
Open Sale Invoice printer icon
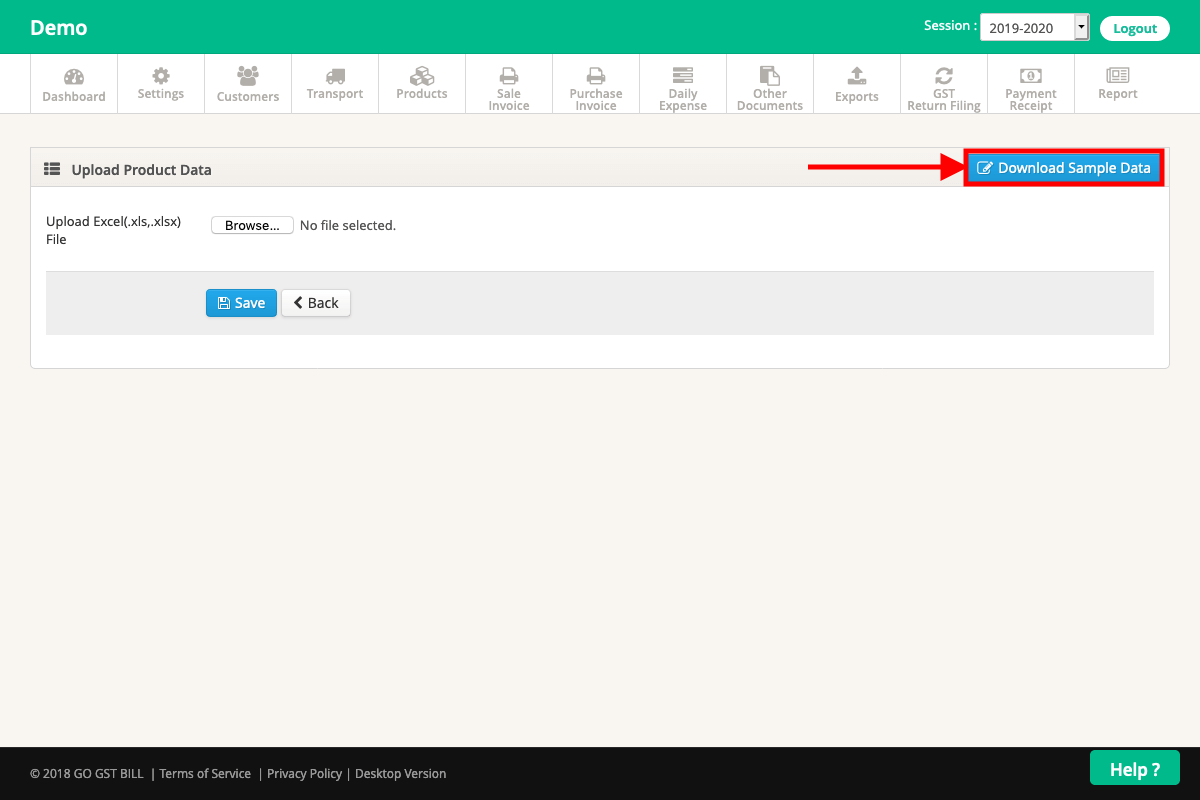[x=509, y=75]
